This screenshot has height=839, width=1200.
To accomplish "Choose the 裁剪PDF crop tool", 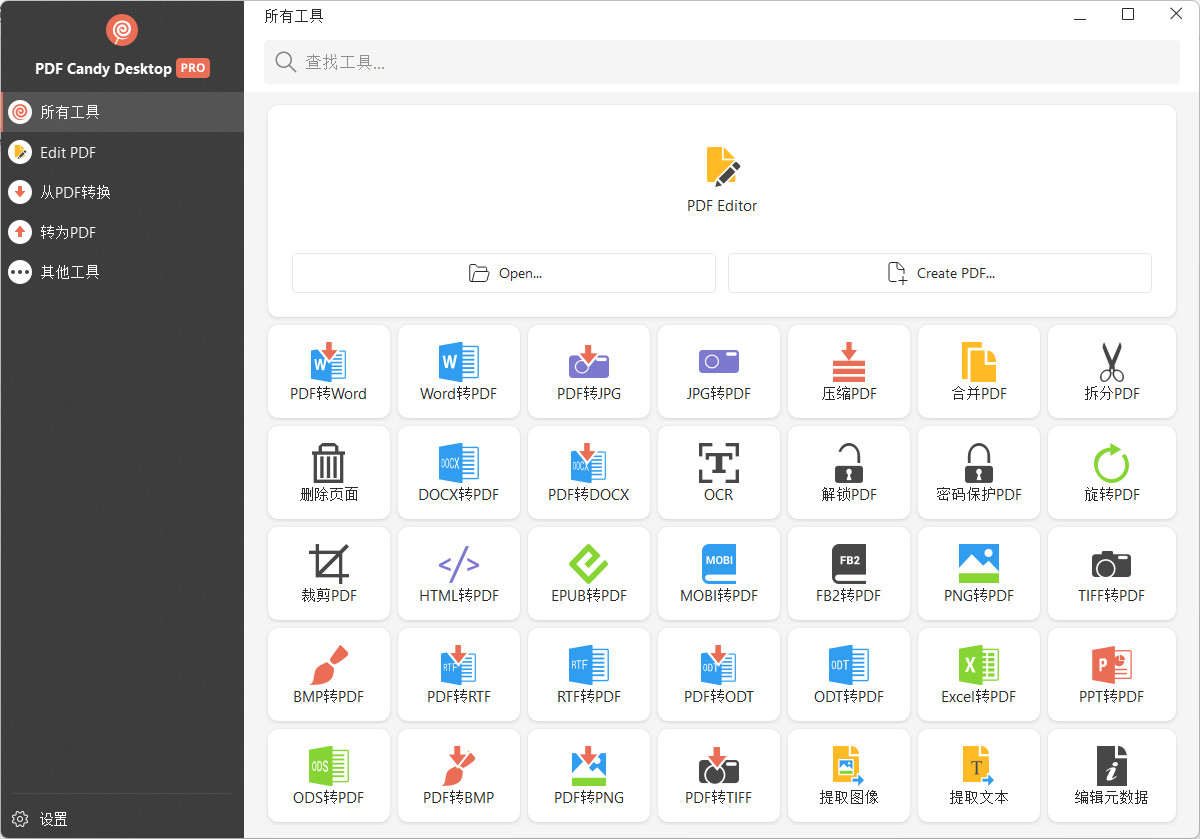I will (329, 573).
